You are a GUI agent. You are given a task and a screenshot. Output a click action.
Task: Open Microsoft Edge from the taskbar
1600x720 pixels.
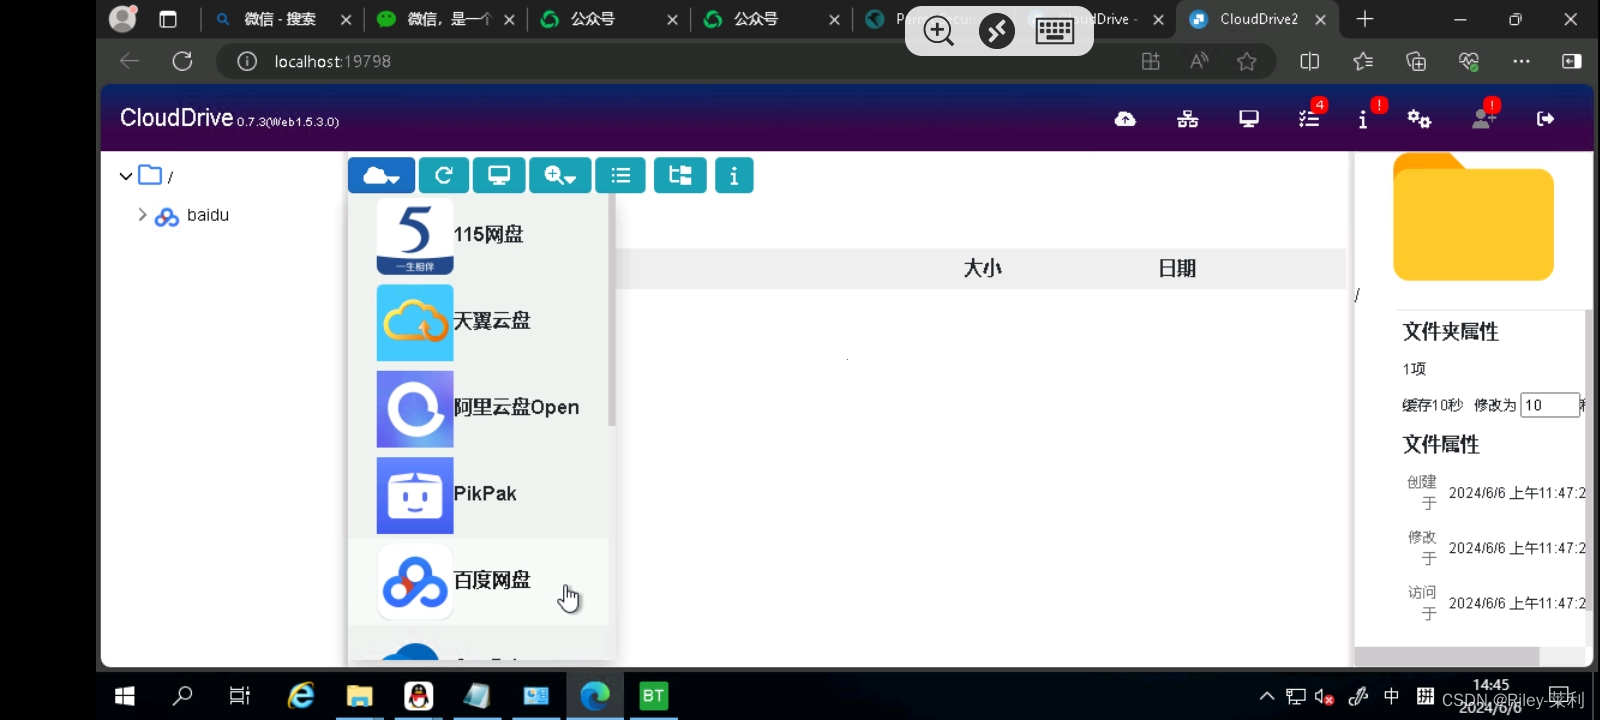tap(595, 696)
